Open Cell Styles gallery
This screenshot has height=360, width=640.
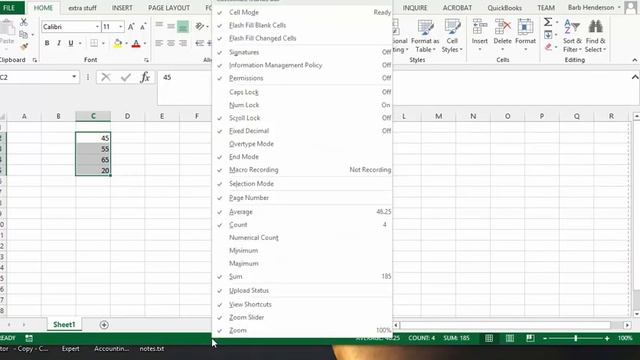click(x=452, y=36)
